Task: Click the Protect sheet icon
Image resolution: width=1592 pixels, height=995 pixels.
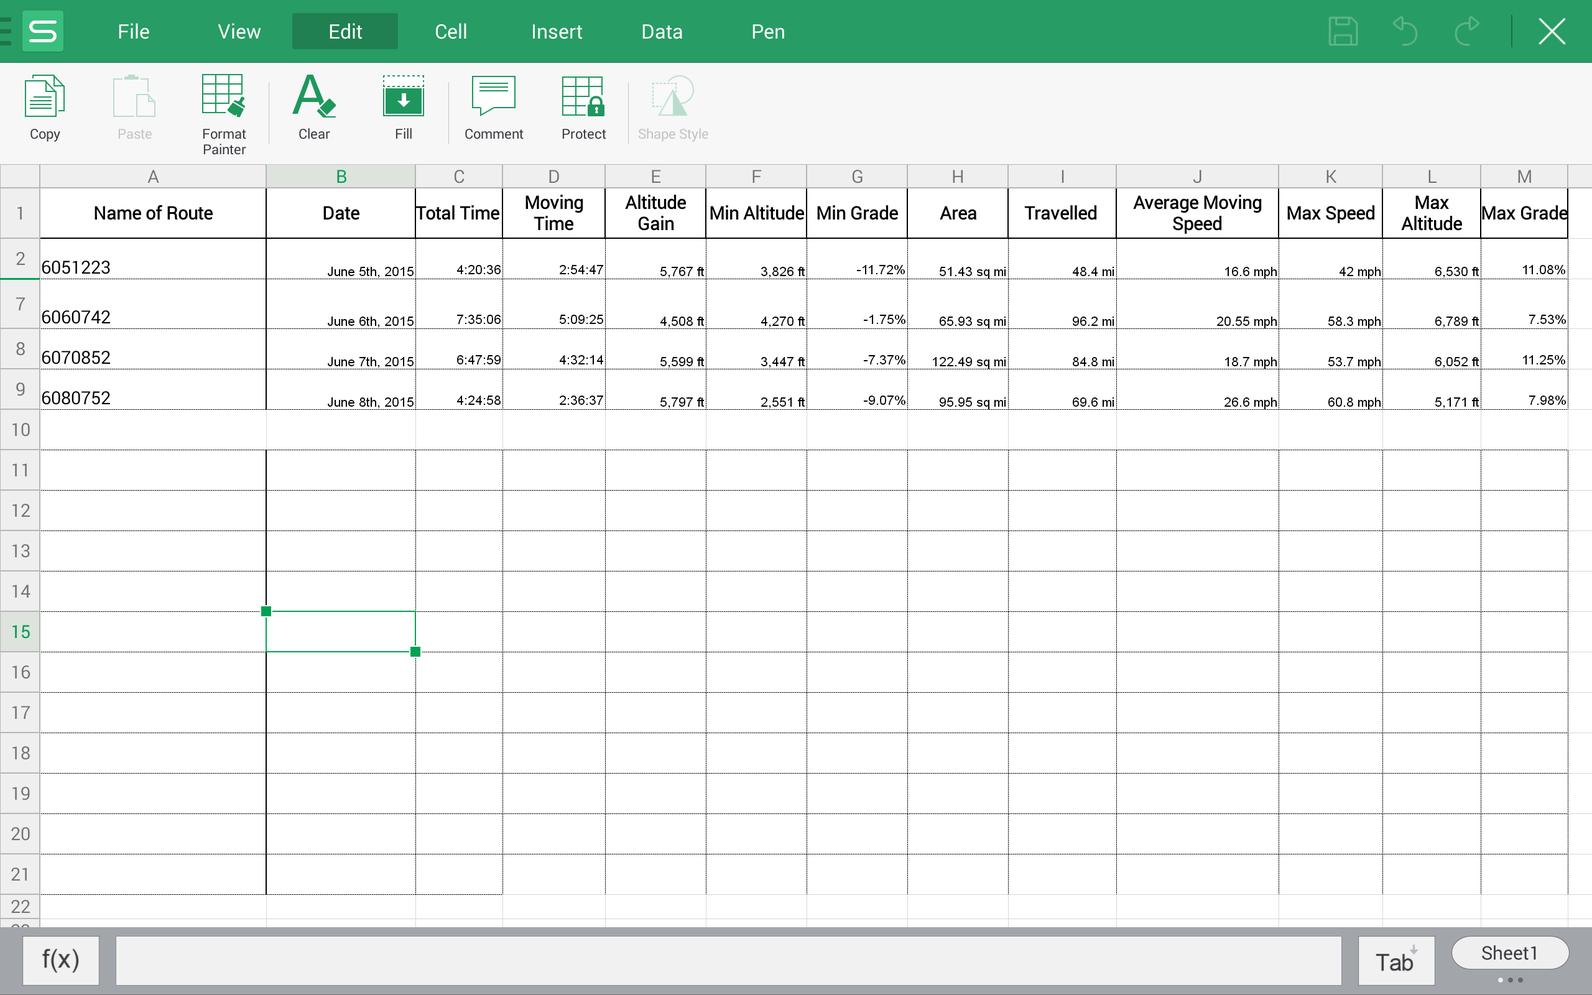Action: 584,108
